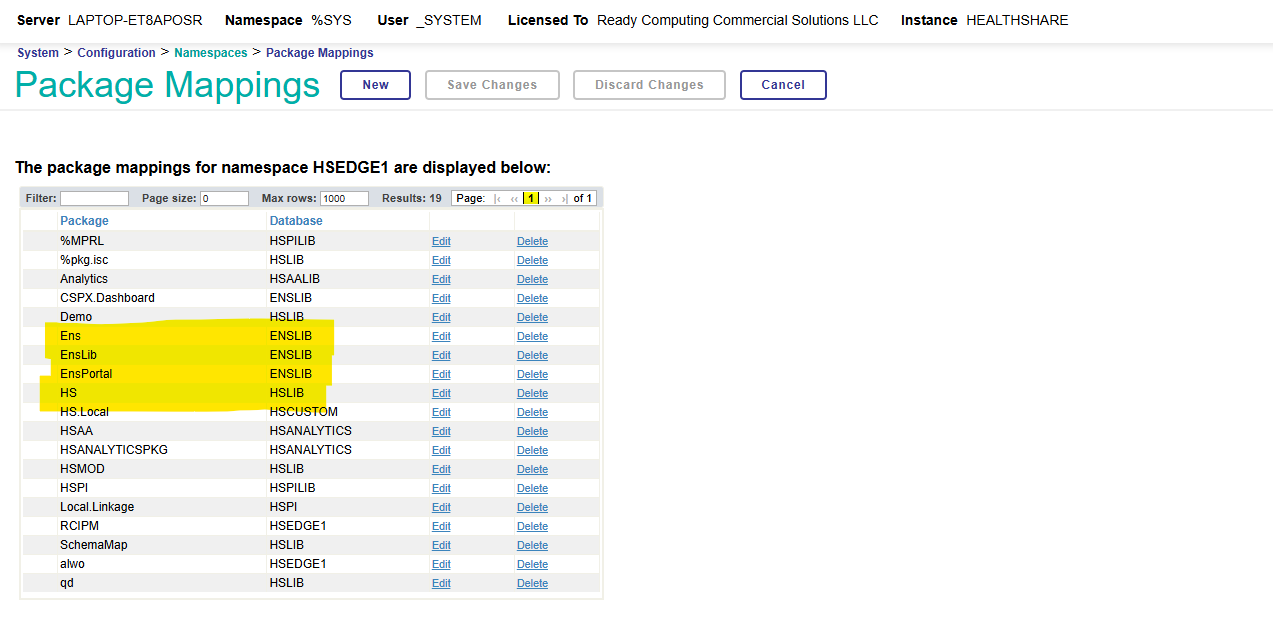
Task: Edit the RCIPM package mapping
Action: (x=441, y=526)
